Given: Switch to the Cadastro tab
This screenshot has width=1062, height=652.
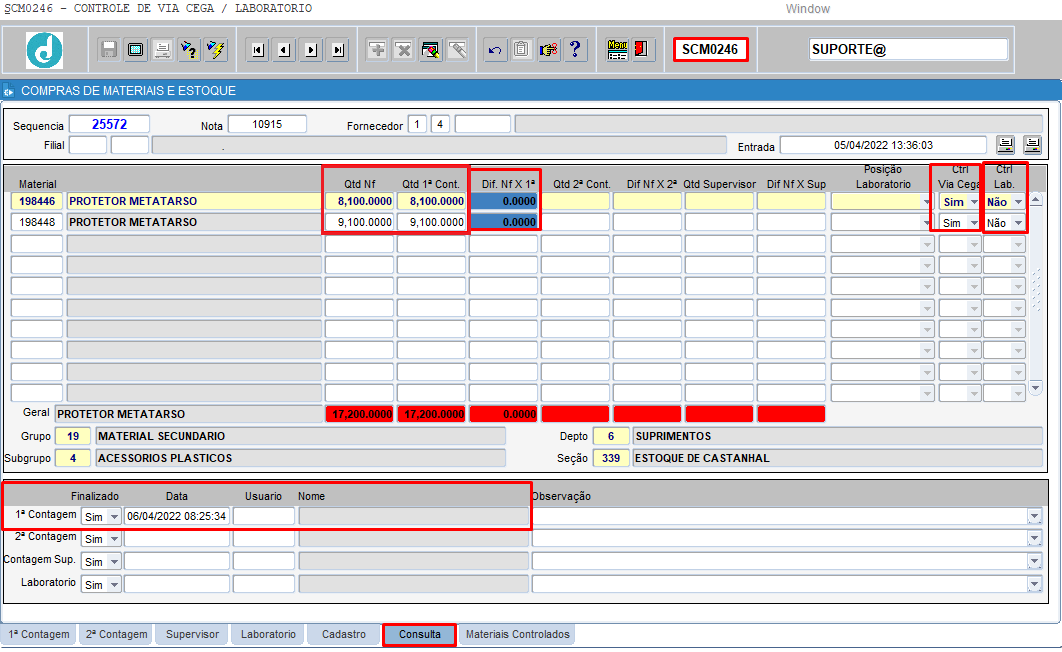Looking at the screenshot, I should click(344, 634).
